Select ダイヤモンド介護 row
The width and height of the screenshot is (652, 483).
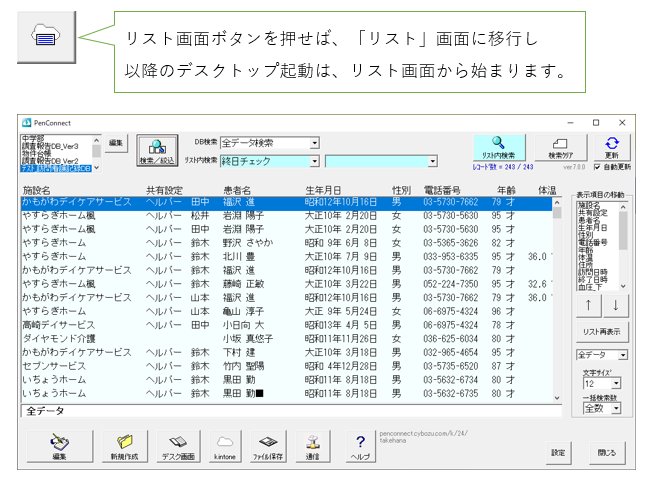click(286, 339)
